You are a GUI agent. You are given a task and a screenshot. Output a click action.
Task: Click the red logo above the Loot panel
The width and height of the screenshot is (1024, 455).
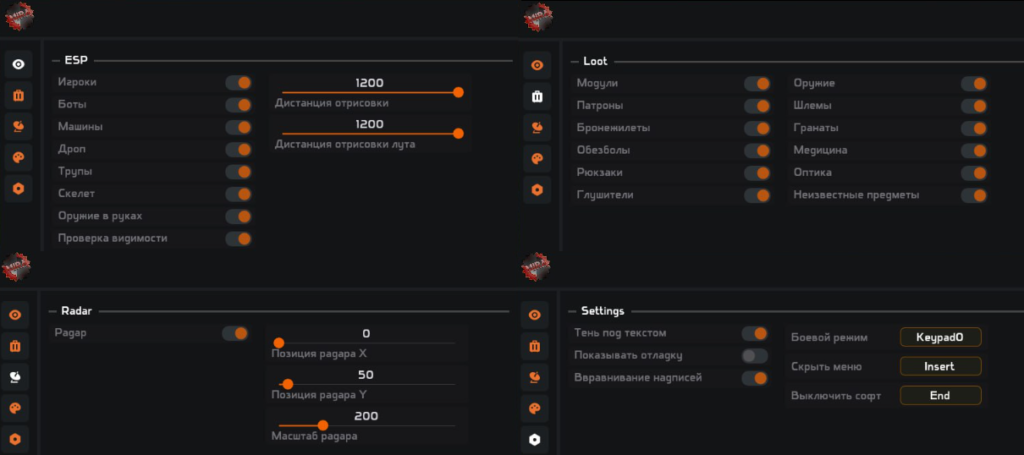point(537,15)
